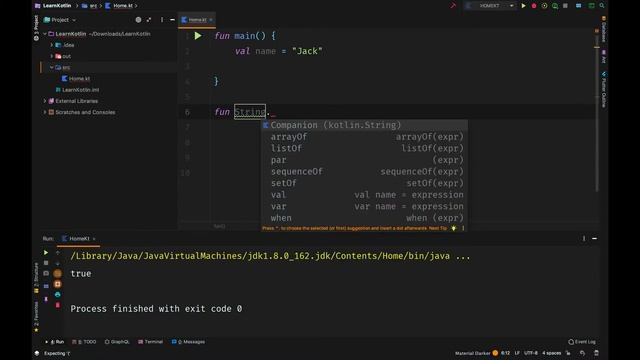Click the scroll-to-end orange icon in the Run panel
This screenshot has width=640, height=360.
click(x=58, y=284)
